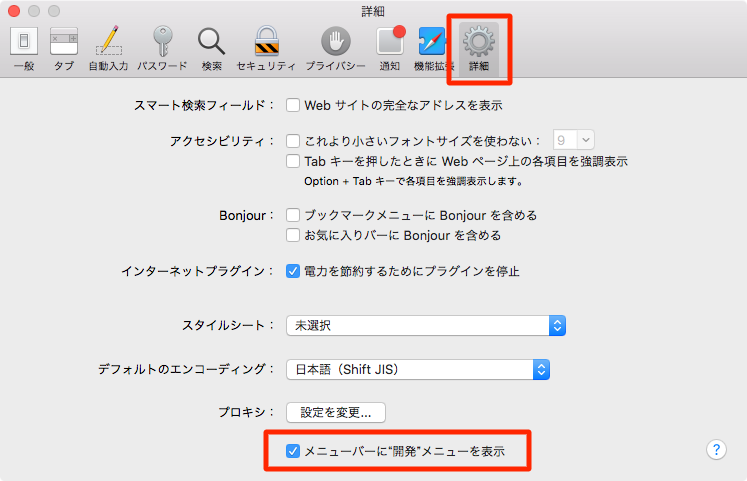The image size is (747, 481).
Task: Toggle Tab キー強調表示 checkbox
Action: [293, 161]
